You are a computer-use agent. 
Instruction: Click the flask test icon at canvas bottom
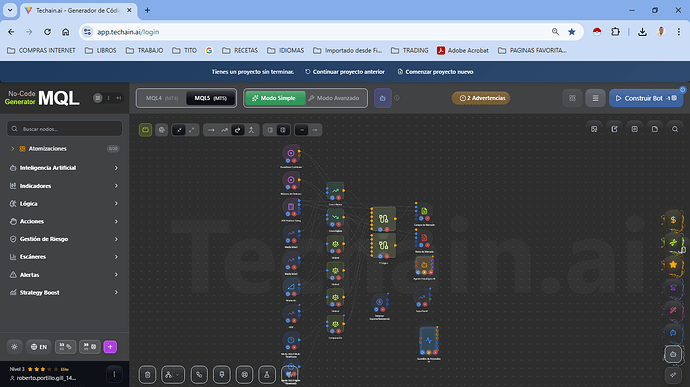coord(267,375)
